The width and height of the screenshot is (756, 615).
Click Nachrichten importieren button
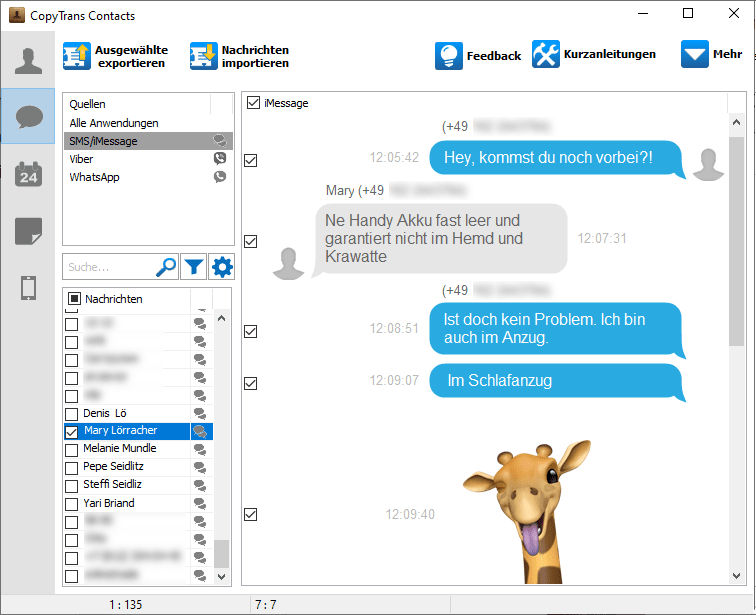point(240,56)
